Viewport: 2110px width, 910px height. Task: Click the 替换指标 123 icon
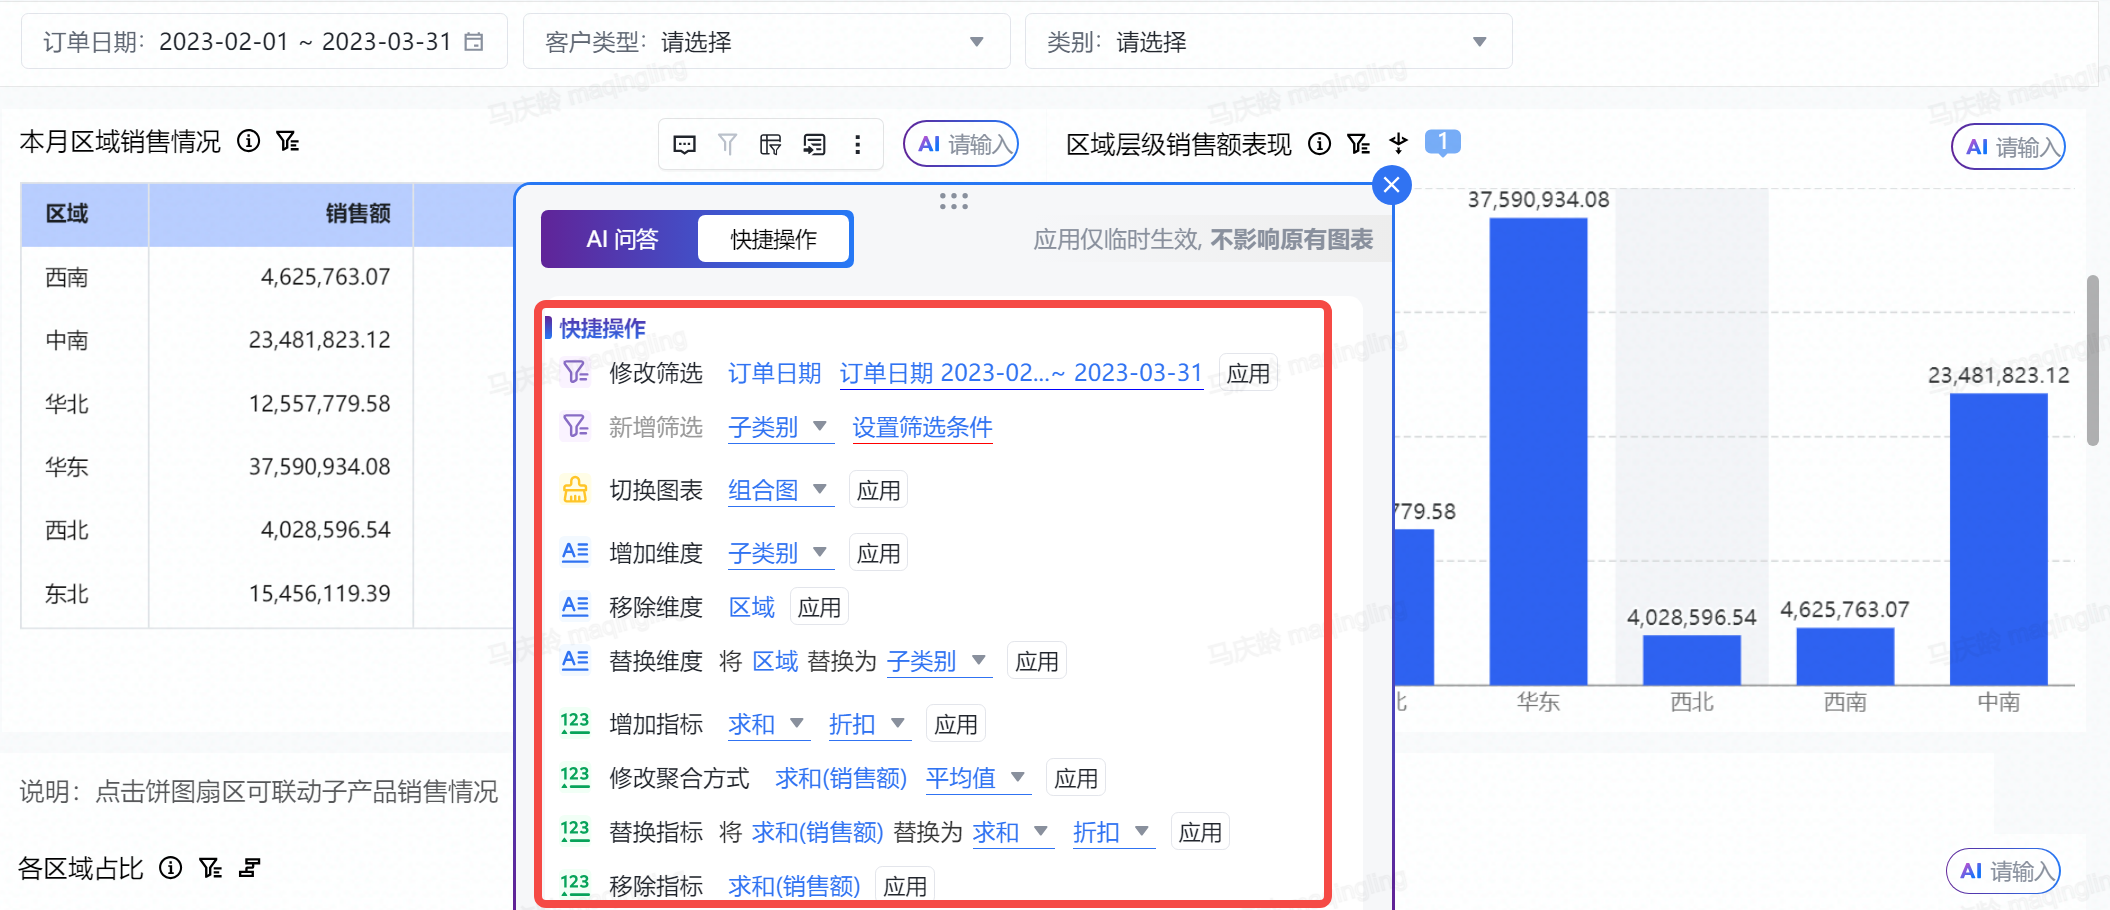pos(575,831)
